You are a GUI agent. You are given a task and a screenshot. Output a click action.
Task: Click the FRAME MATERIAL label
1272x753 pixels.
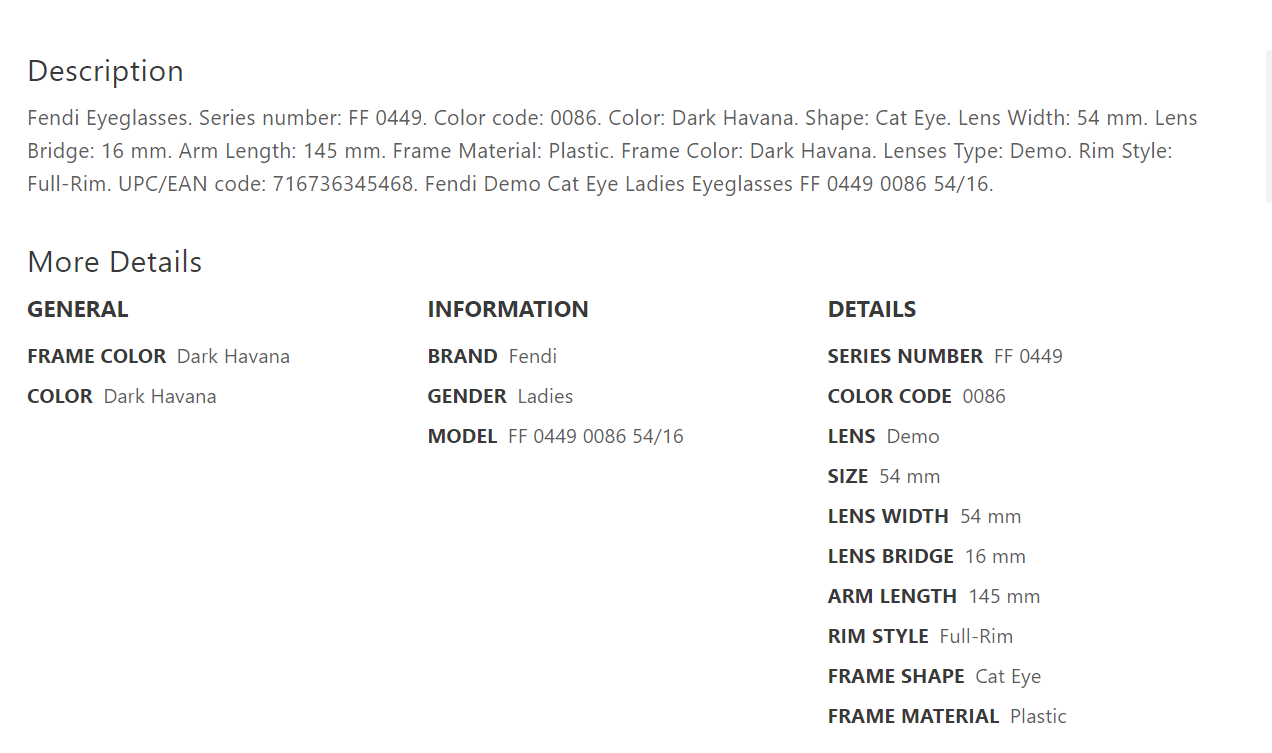click(912, 717)
